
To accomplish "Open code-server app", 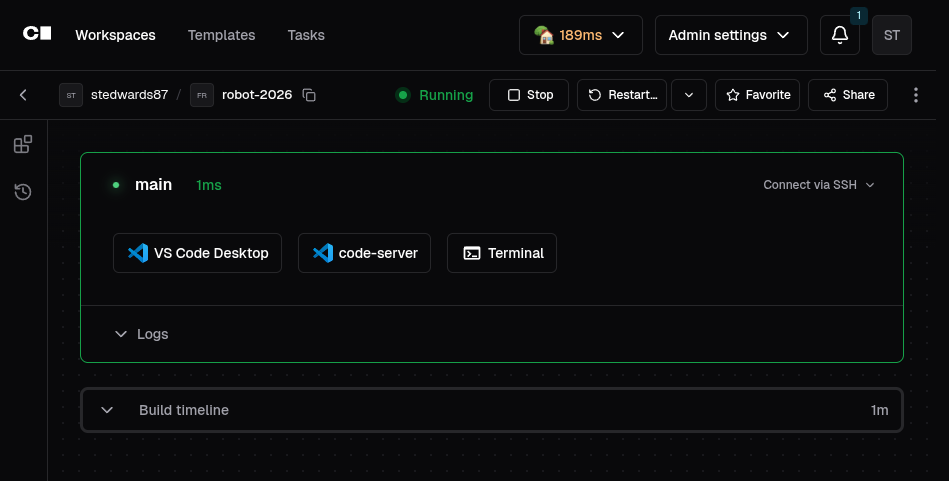I will (x=364, y=253).
